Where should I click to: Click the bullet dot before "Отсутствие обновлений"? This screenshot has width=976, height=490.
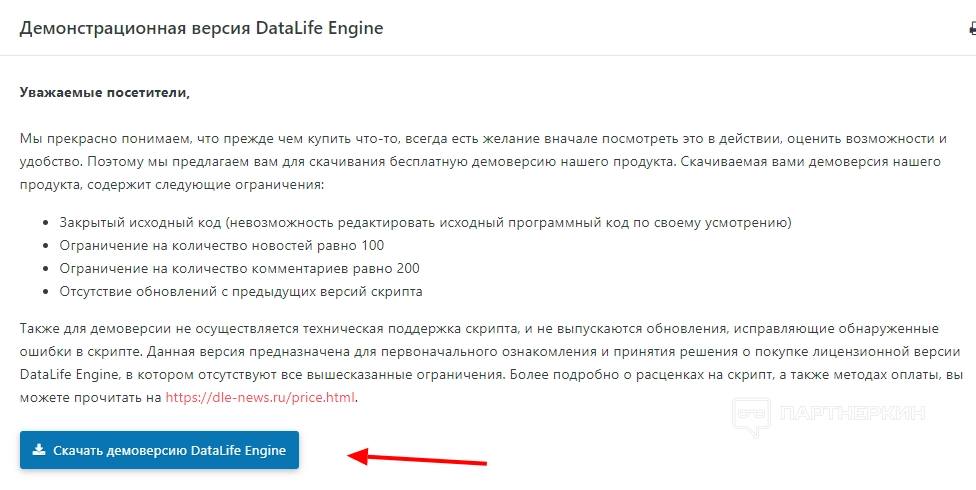click(47, 293)
